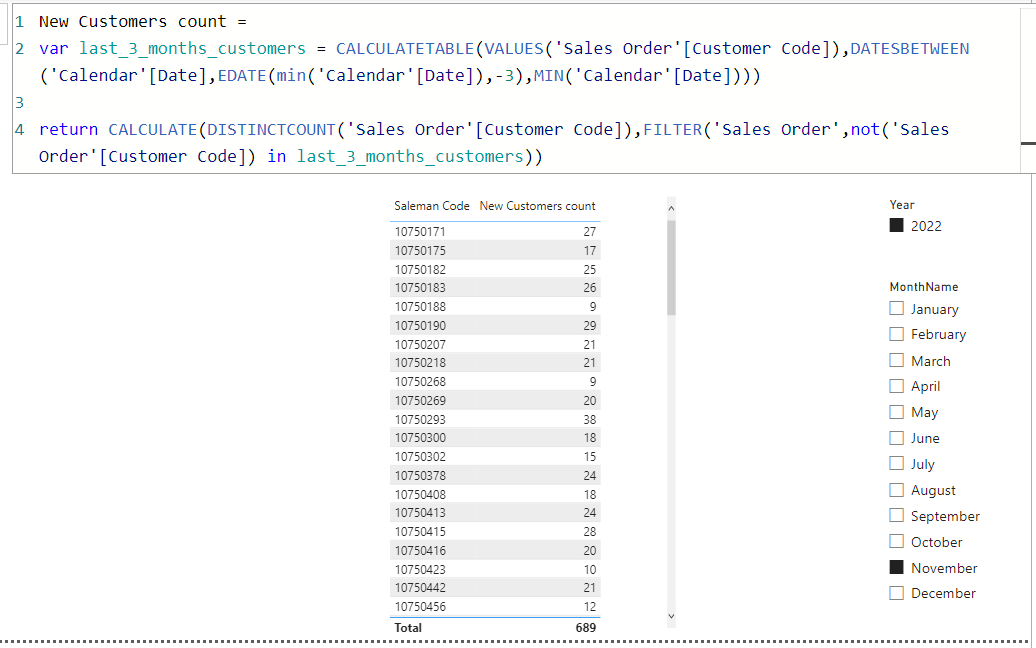Select salesman row 10750423

tap(495, 569)
